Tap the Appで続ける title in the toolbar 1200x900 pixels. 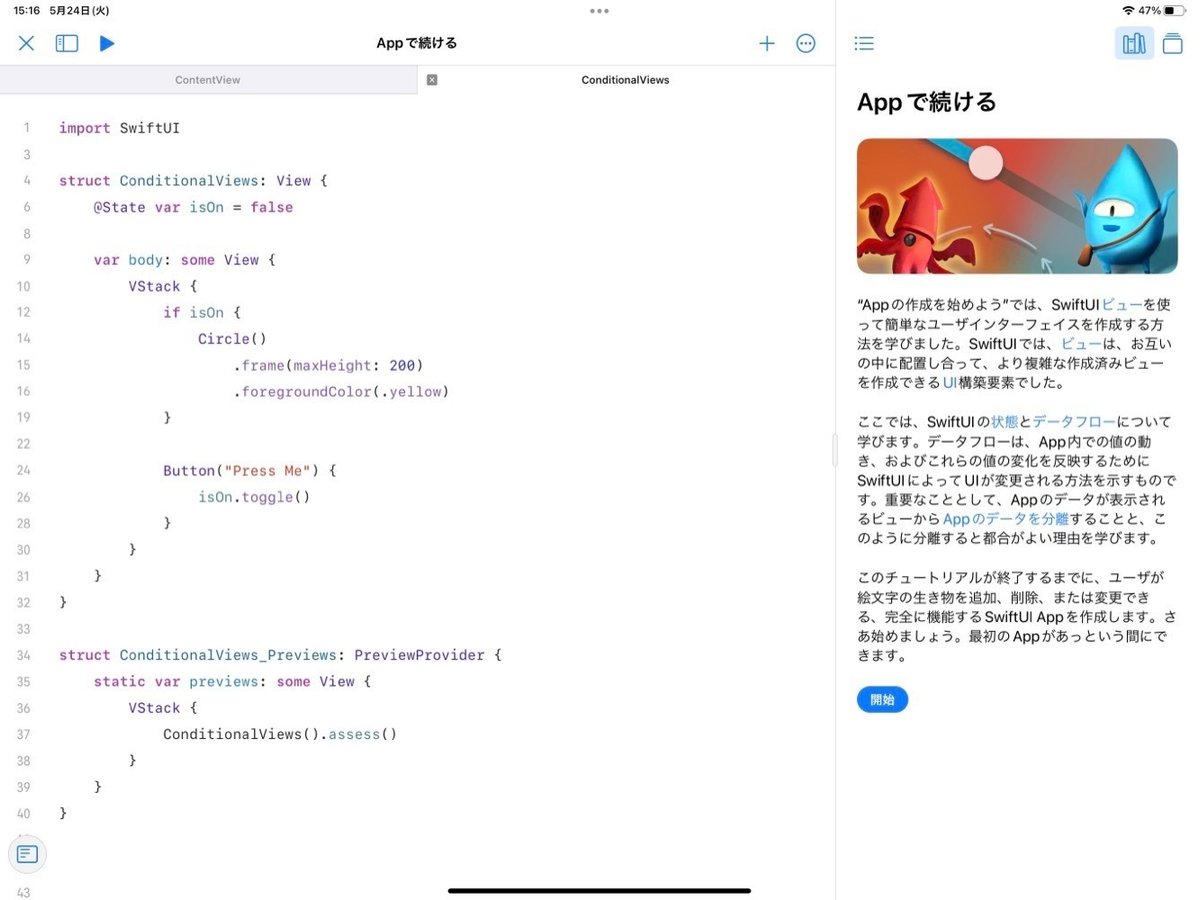417,43
